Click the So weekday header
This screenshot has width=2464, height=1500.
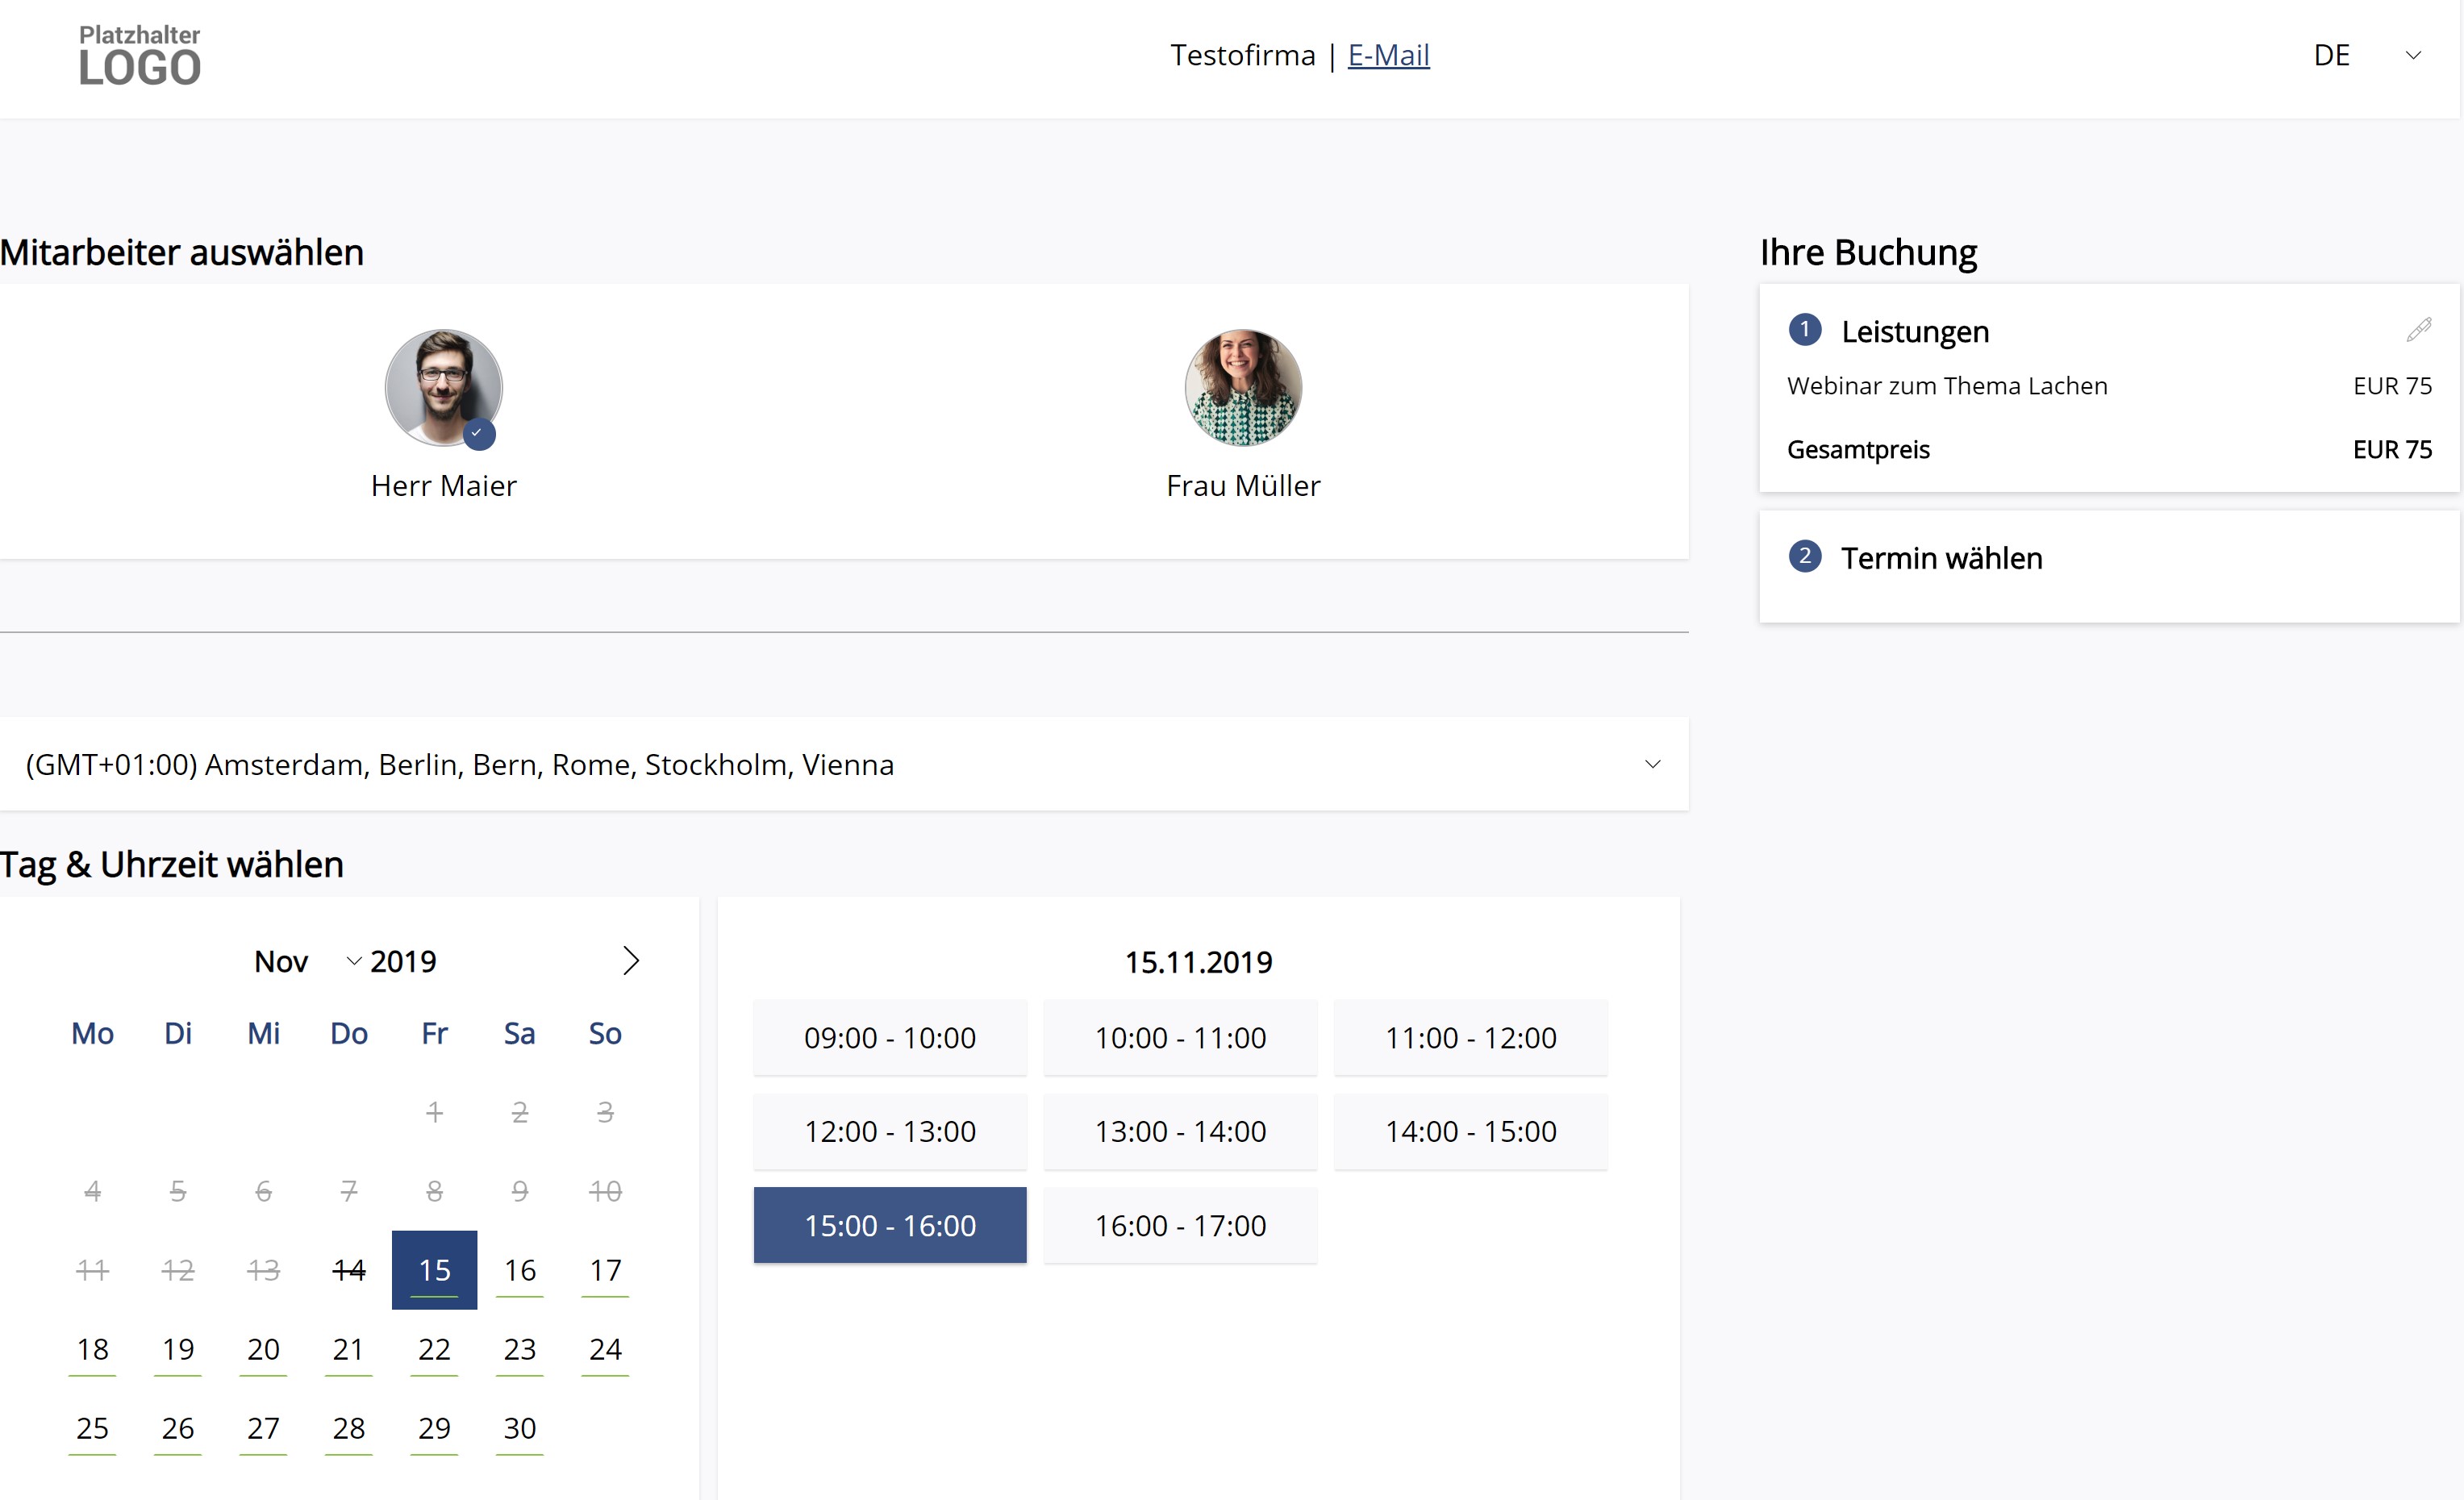[605, 1034]
